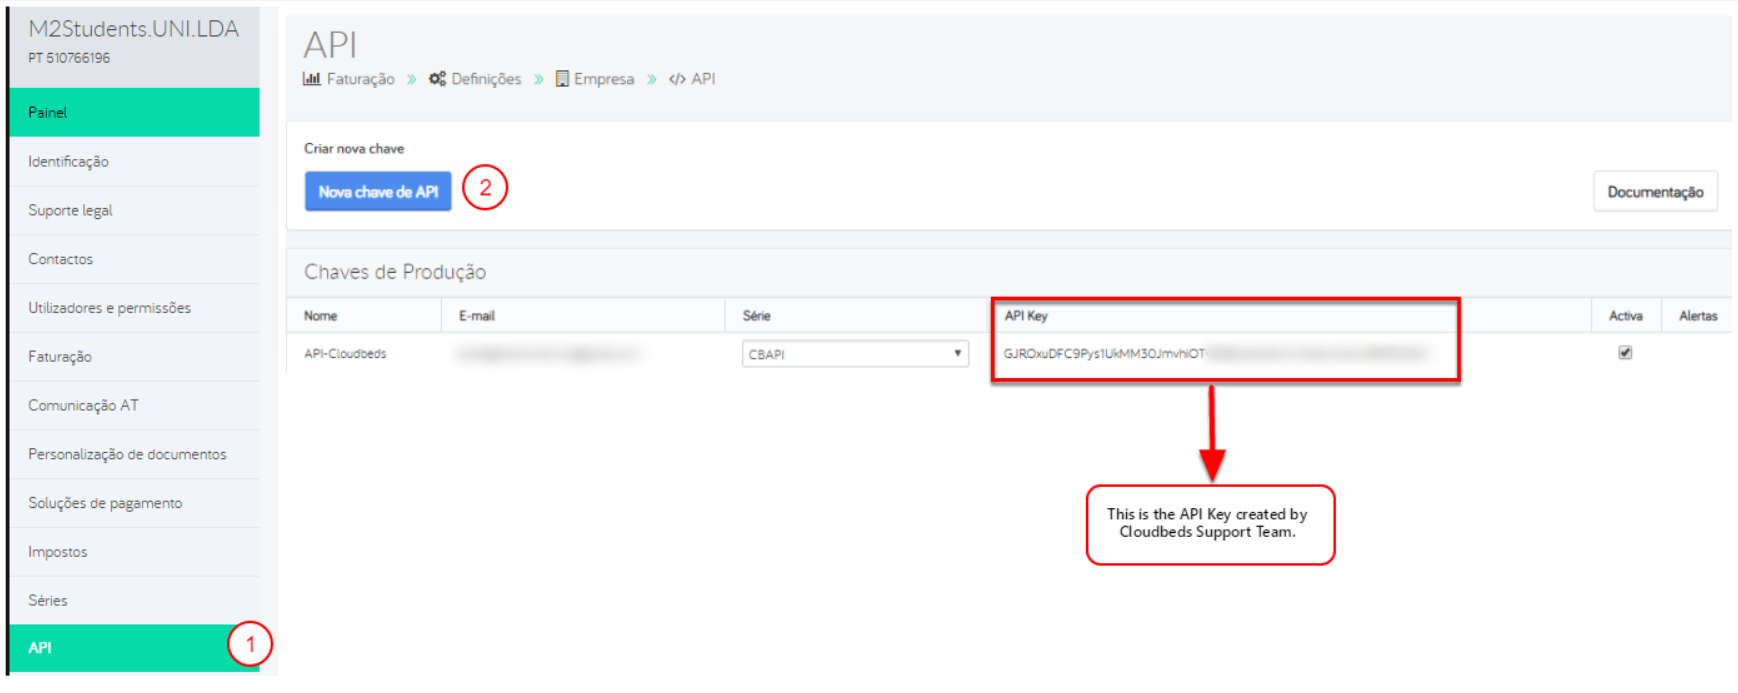This screenshot has width=1738, height=693.
Task: Open Utilizadores e permissões settings
Action: click(x=109, y=308)
